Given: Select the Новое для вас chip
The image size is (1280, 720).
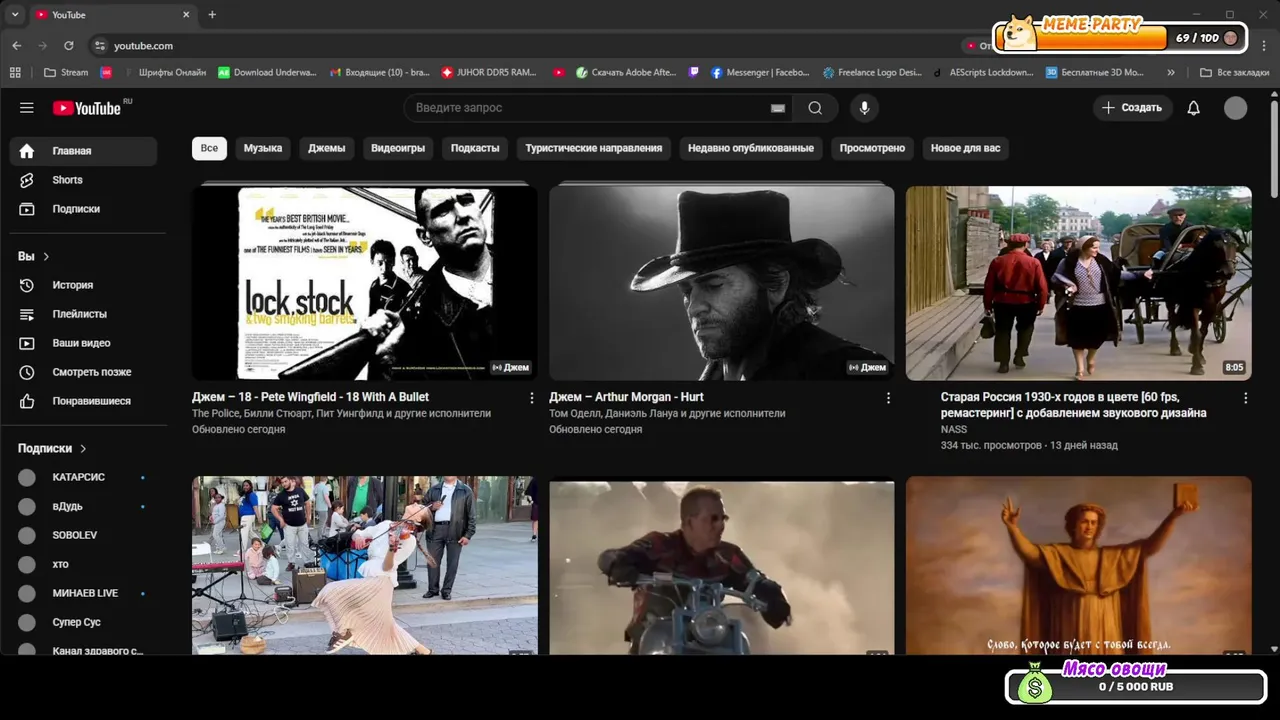Looking at the screenshot, I should 965,148.
